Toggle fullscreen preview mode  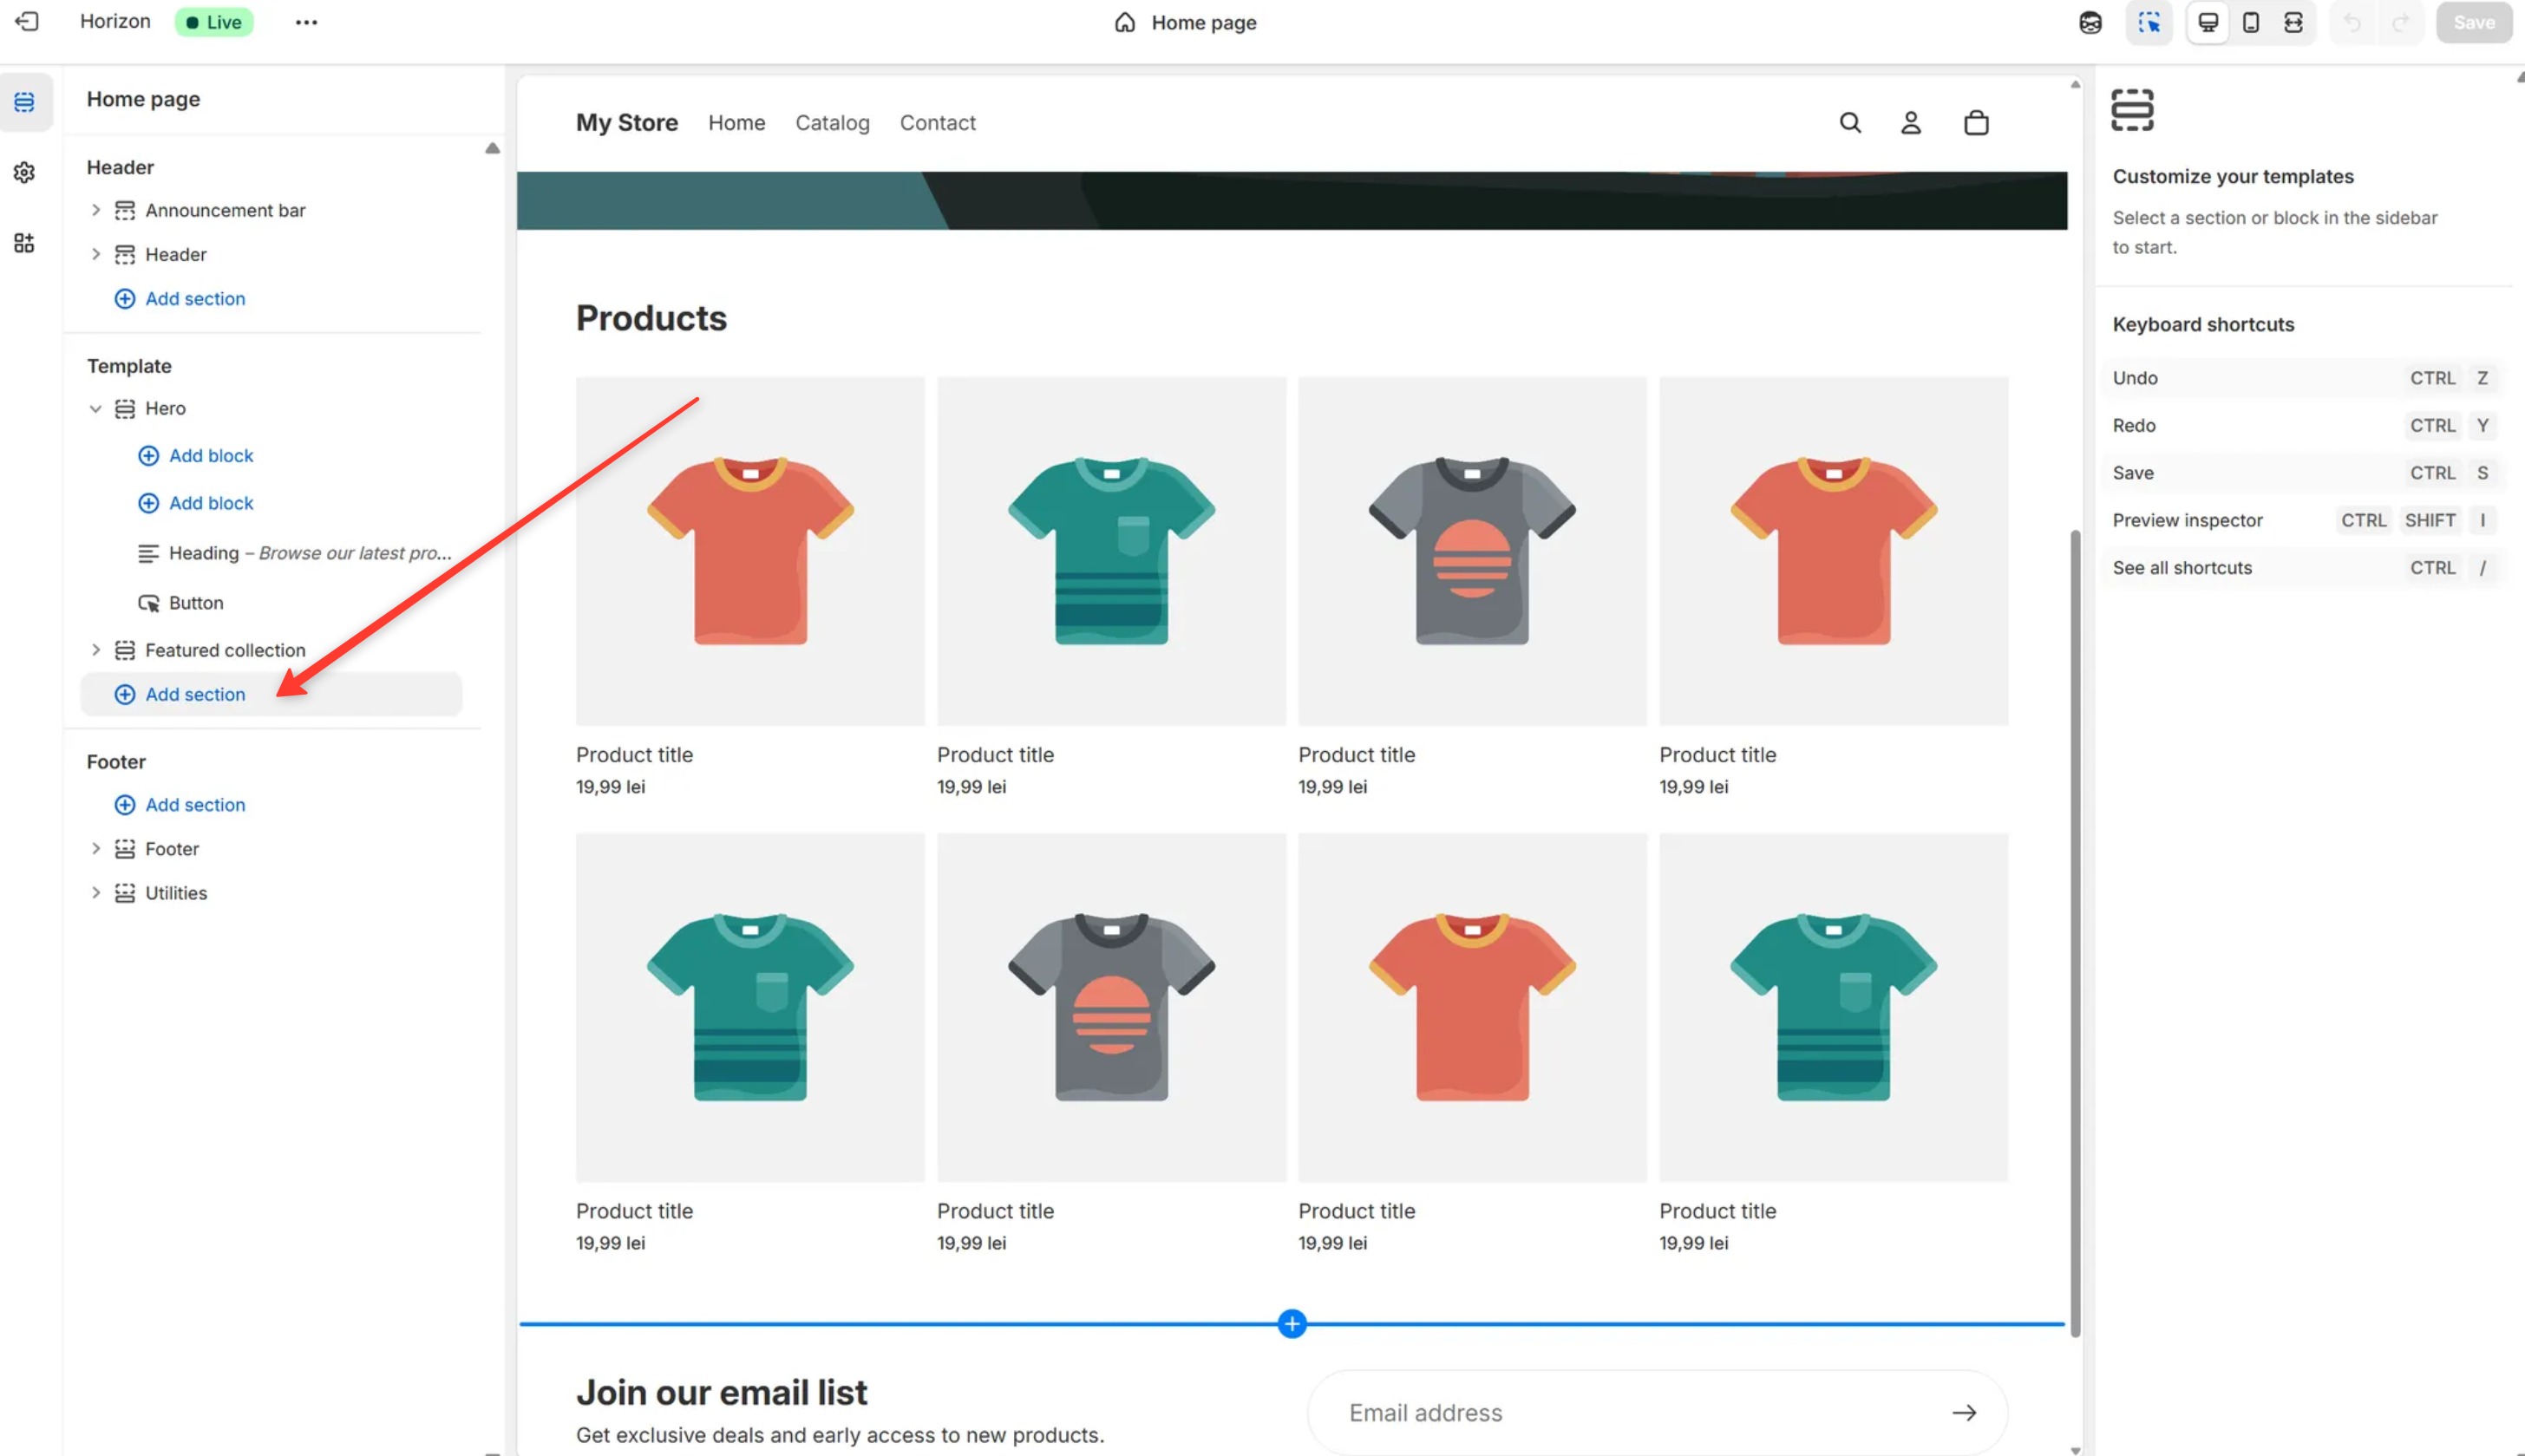[x=2293, y=22]
